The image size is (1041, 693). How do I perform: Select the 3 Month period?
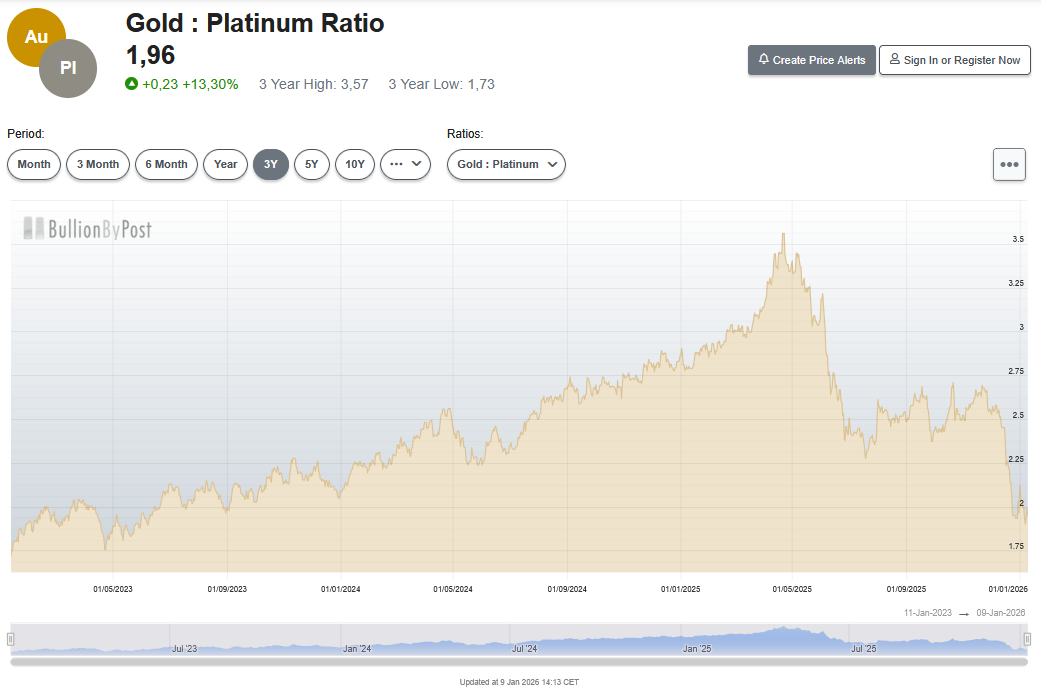[x=98, y=164]
